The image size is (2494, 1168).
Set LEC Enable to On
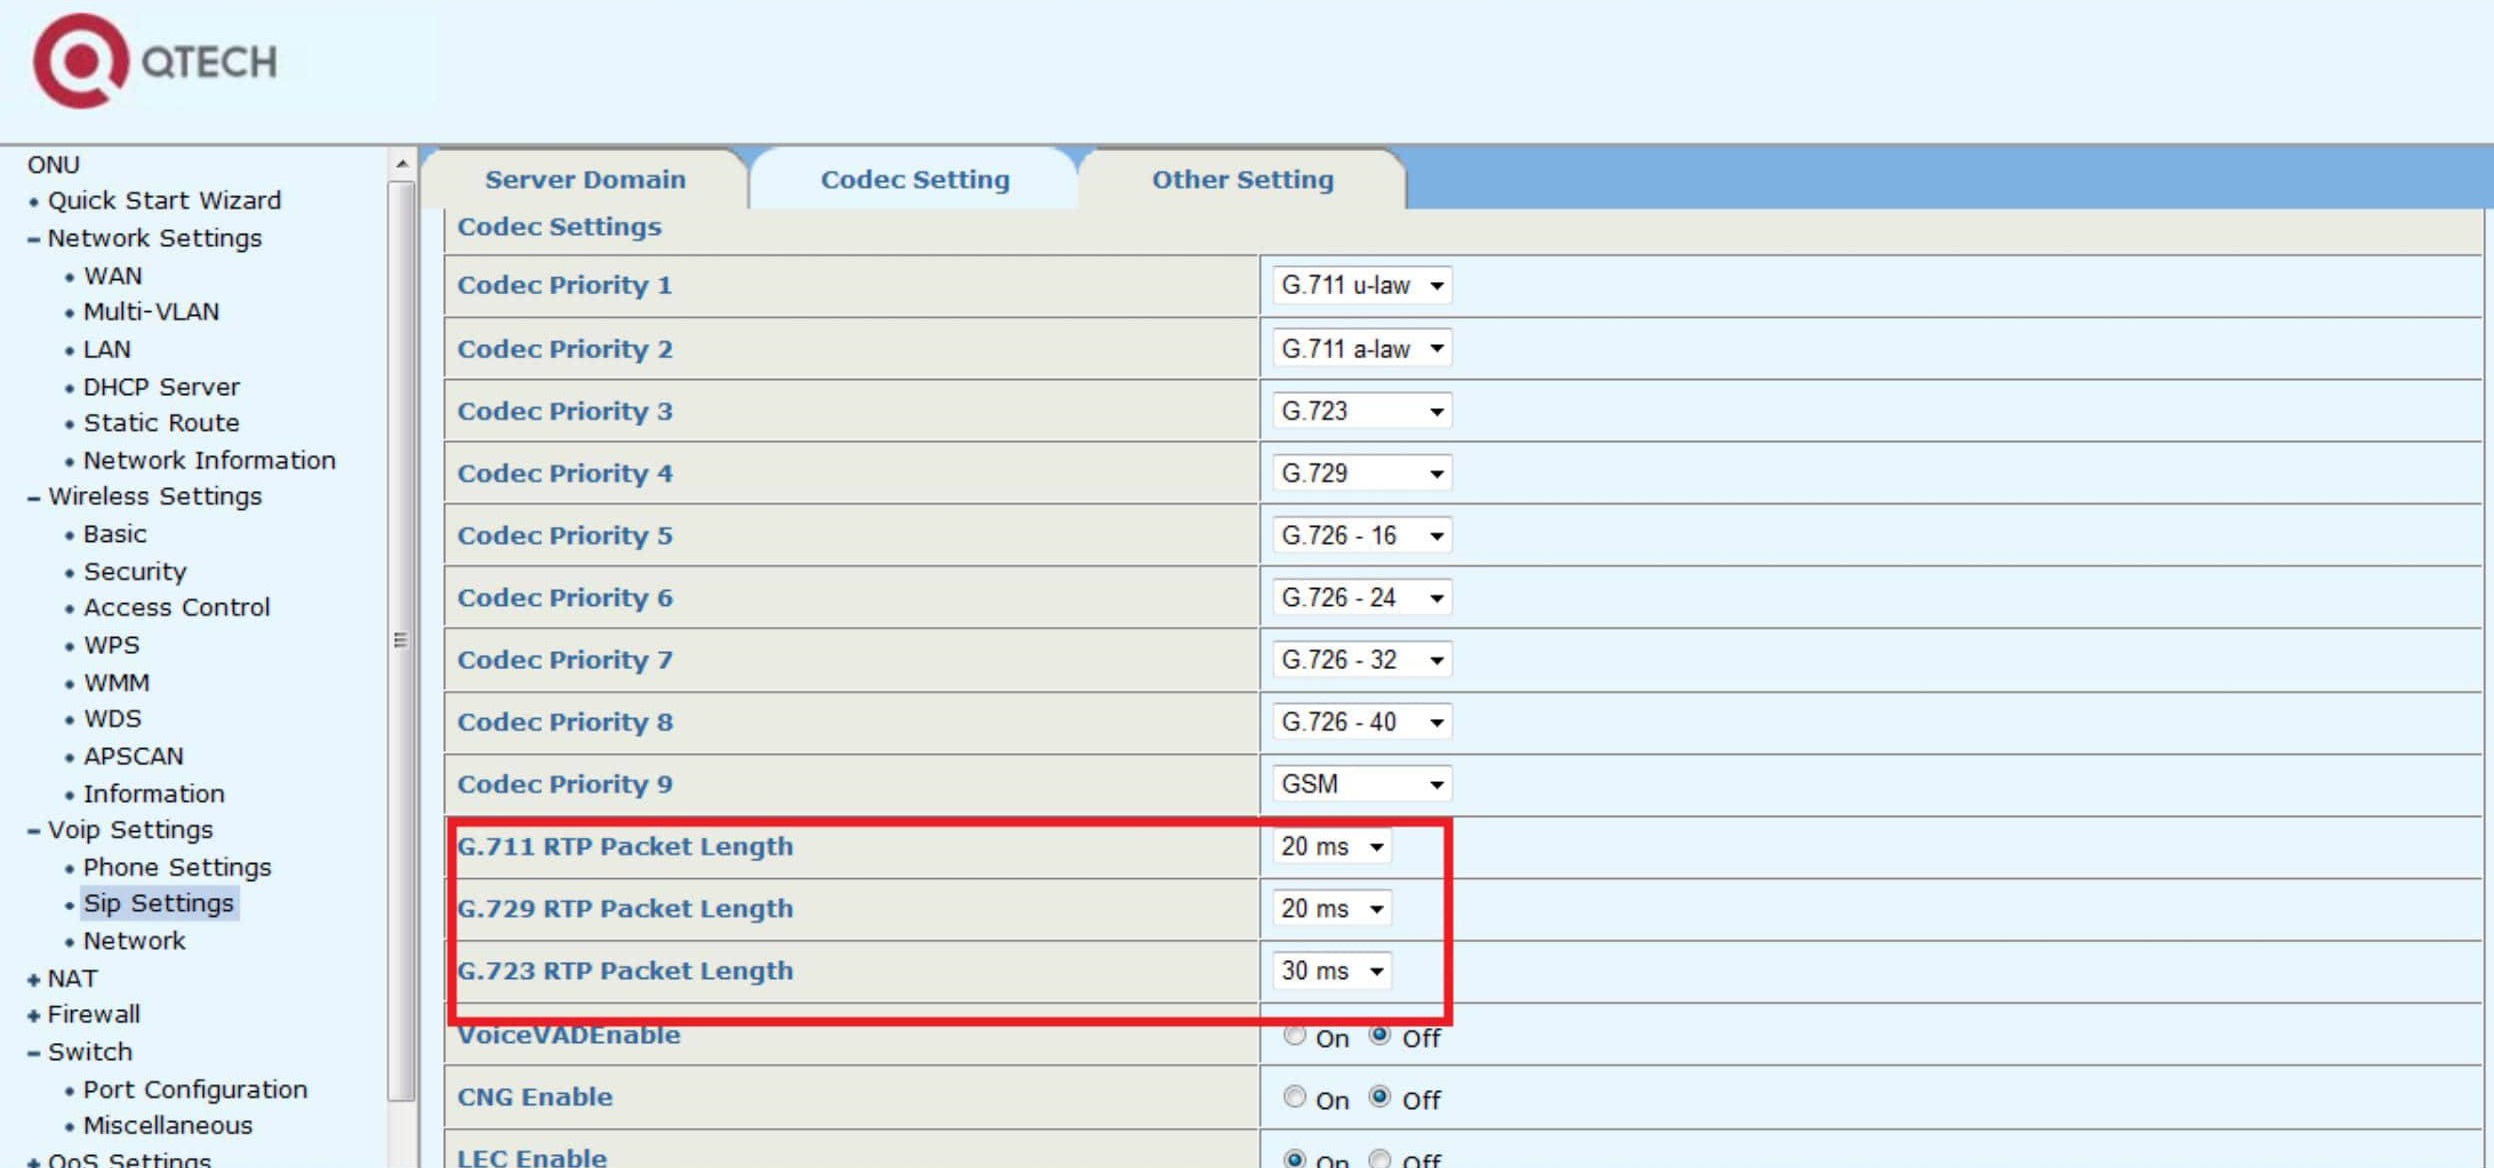1295,1158
